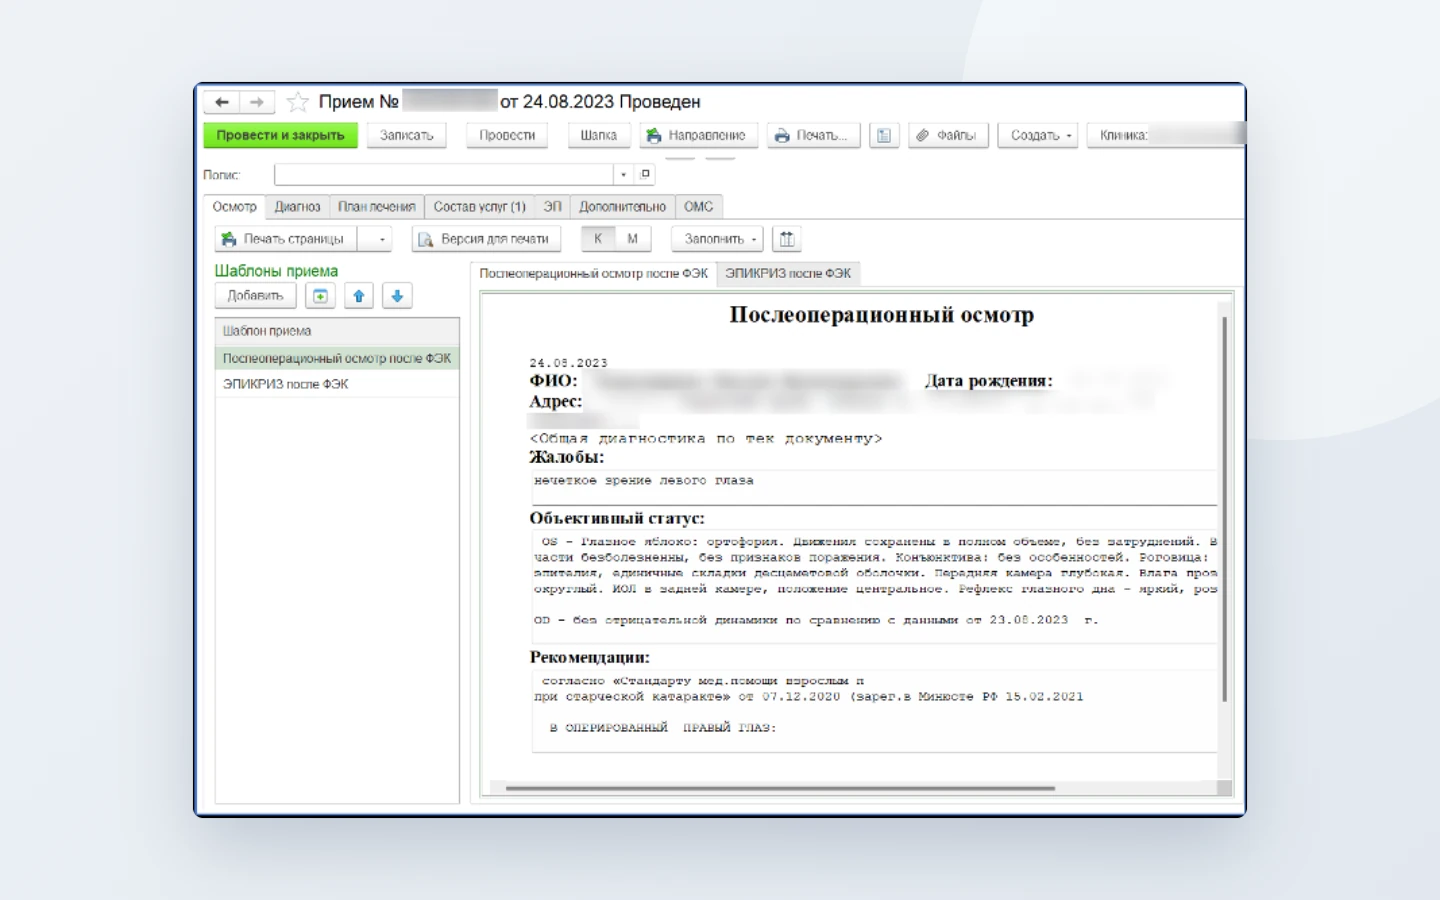
Task: Open table settings icon beside Заполнить
Action: pos(787,239)
